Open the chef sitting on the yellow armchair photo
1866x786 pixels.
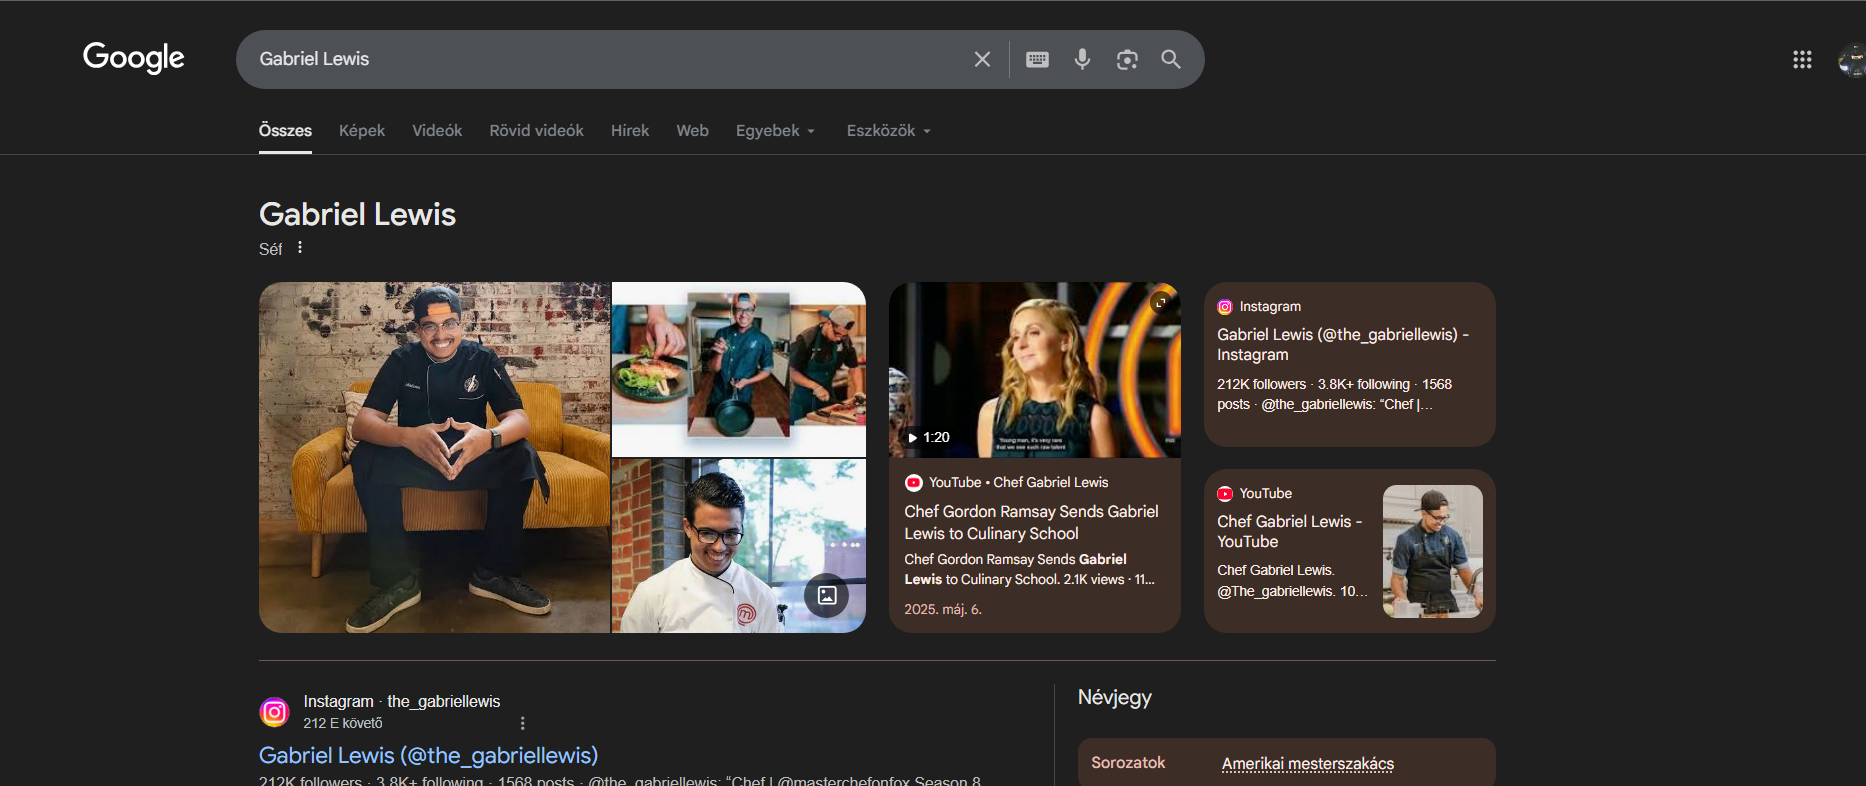click(x=434, y=457)
